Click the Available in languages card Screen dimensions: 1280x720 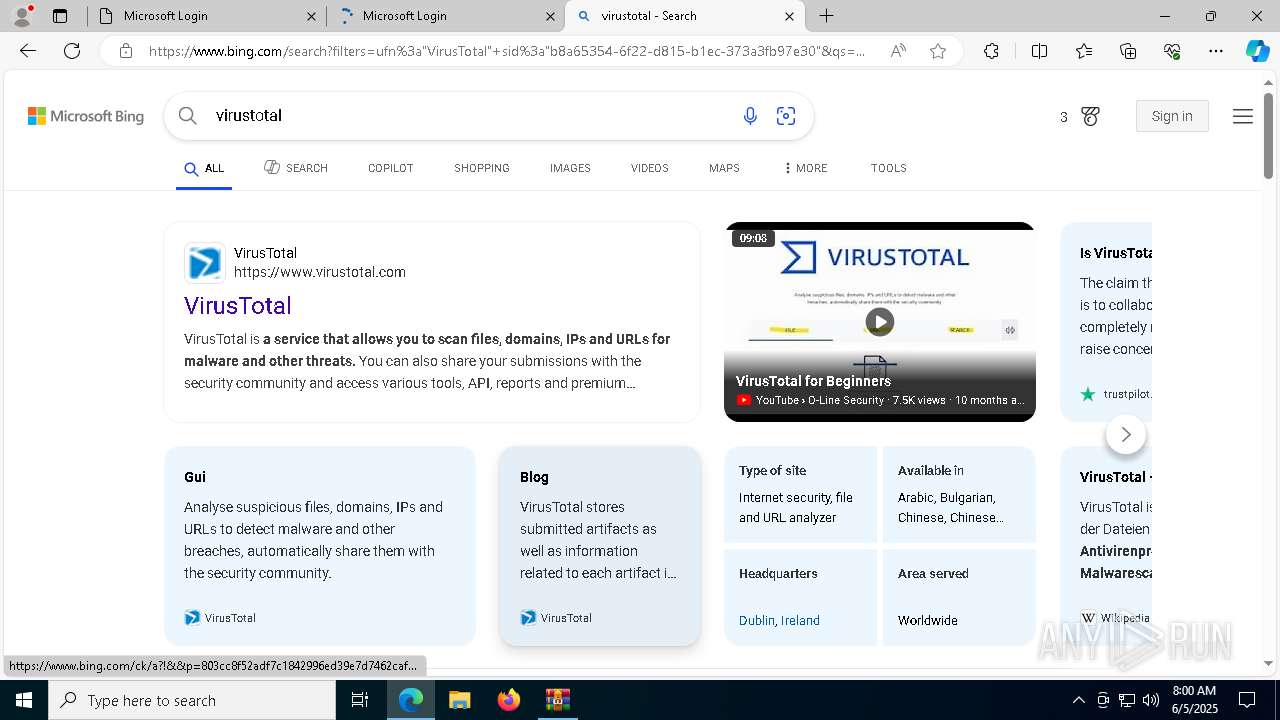pyautogui.click(x=958, y=495)
